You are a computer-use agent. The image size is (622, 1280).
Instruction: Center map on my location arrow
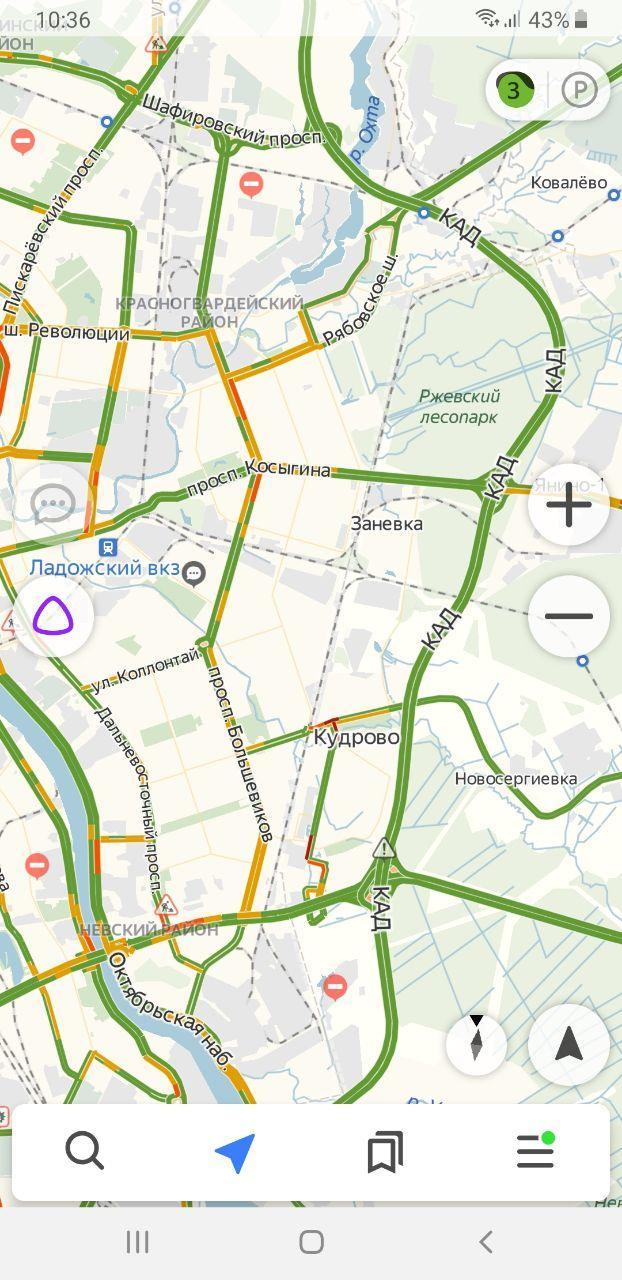[569, 1045]
